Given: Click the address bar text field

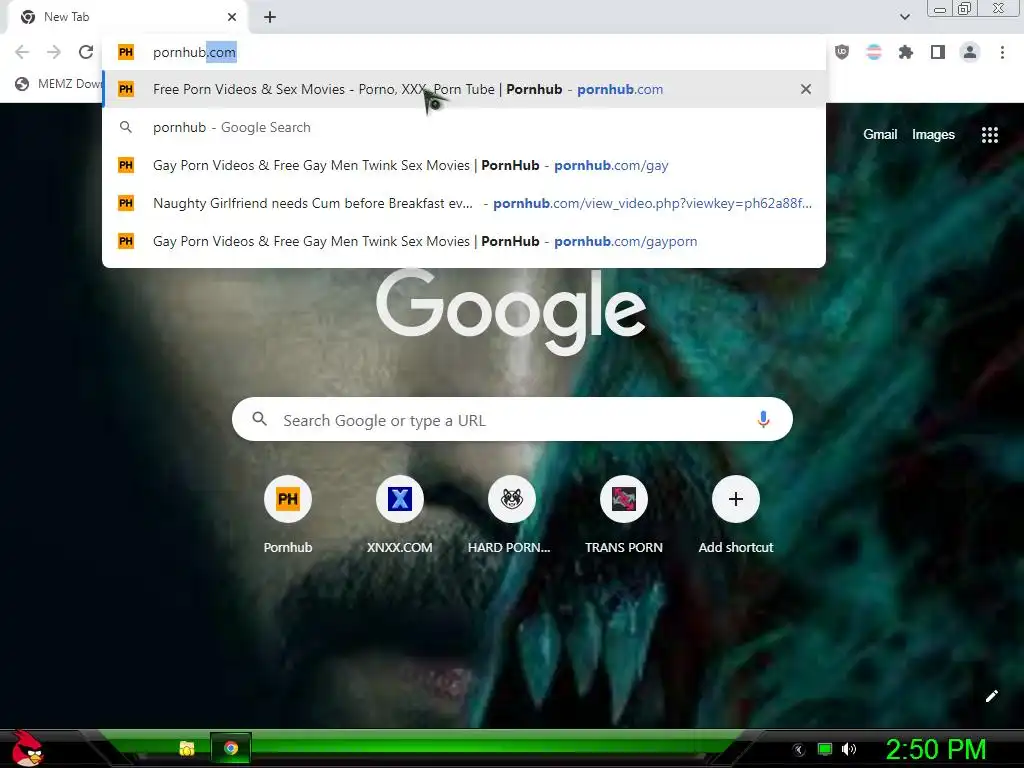Looking at the screenshot, I should 464,52.
